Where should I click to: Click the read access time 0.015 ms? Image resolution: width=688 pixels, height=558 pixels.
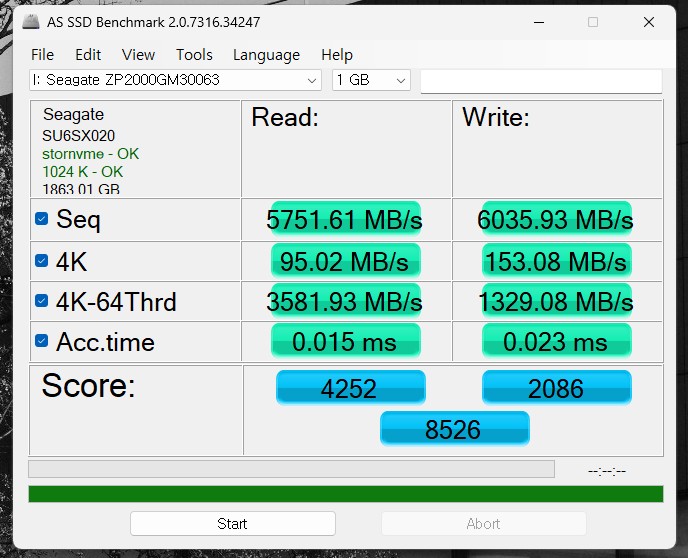pyautogui.click(x=345, y=341)
